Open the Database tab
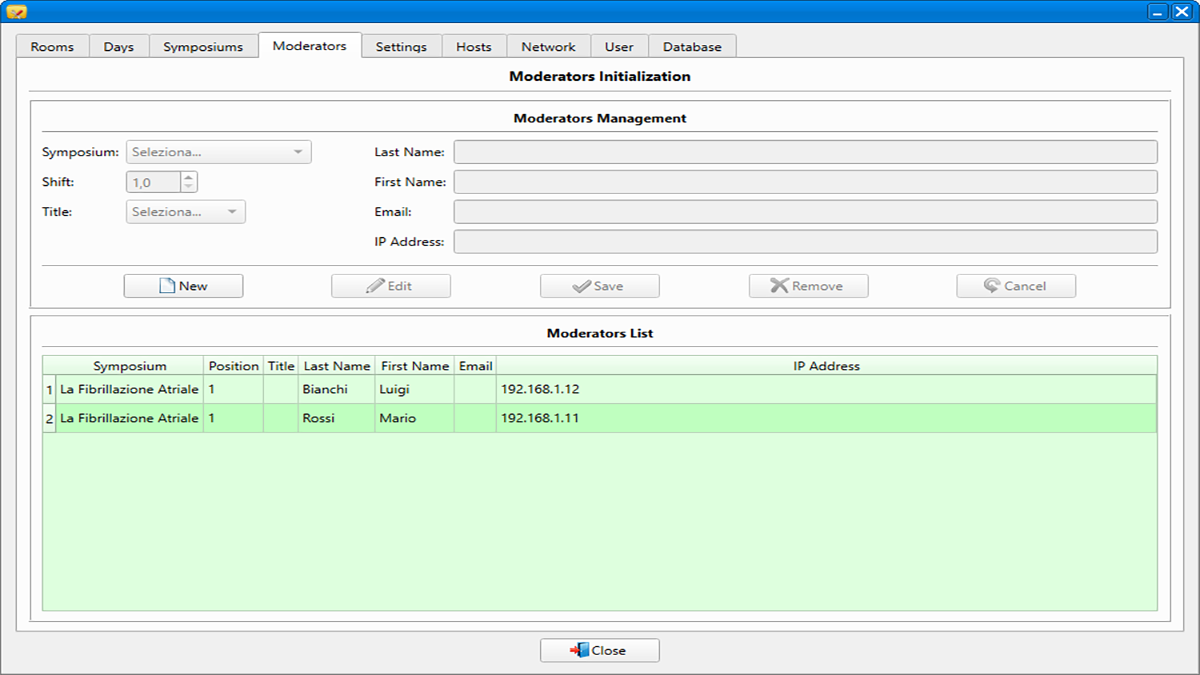 click(692, 46)
